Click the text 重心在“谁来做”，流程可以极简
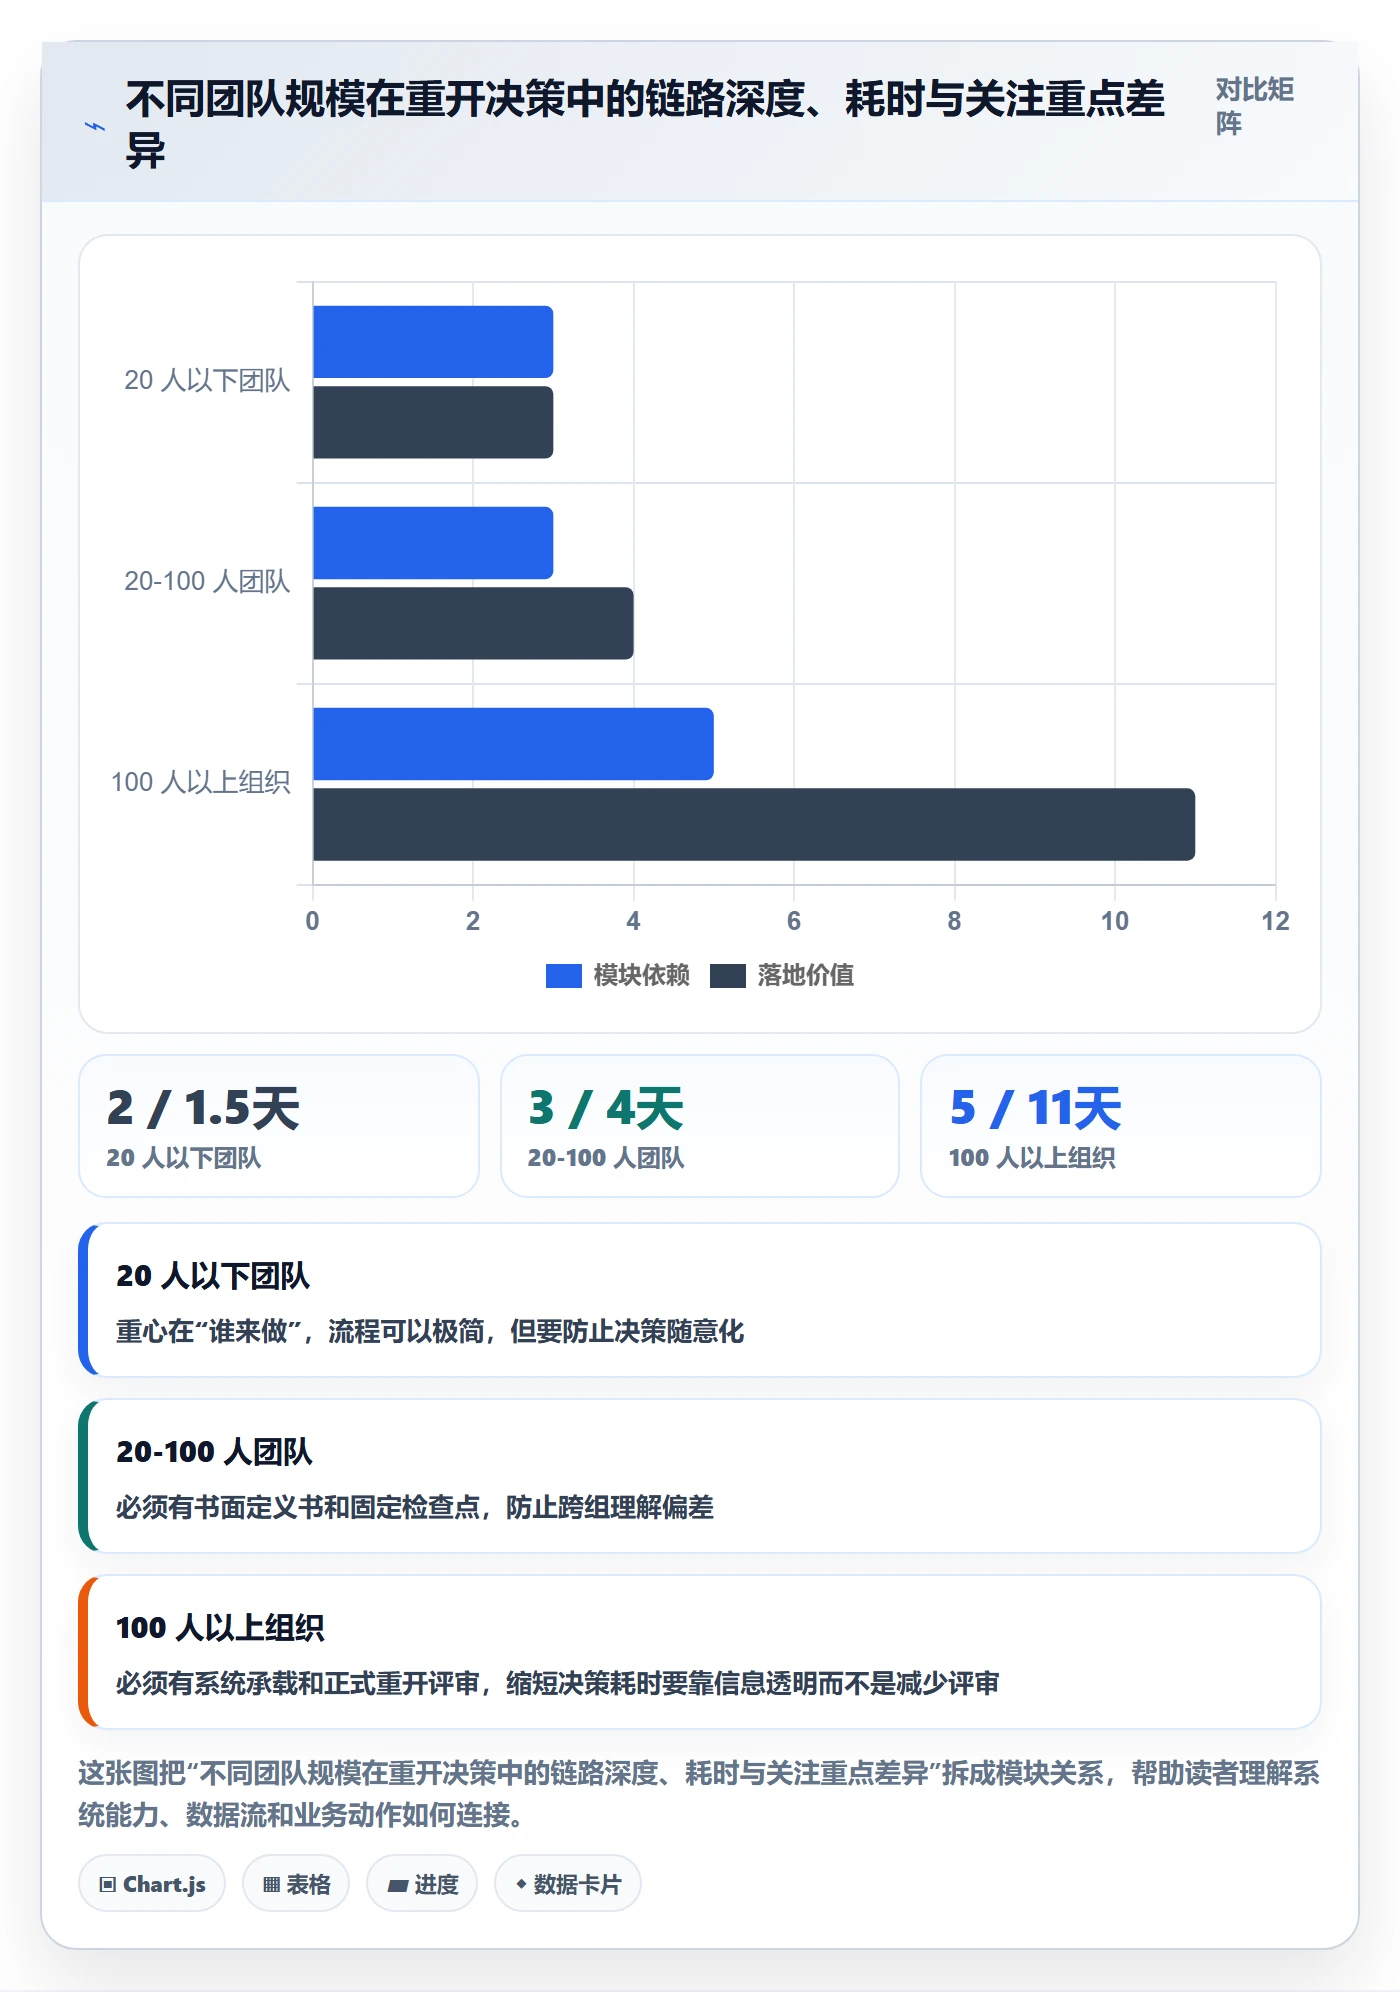 (x=300, y=1331)
